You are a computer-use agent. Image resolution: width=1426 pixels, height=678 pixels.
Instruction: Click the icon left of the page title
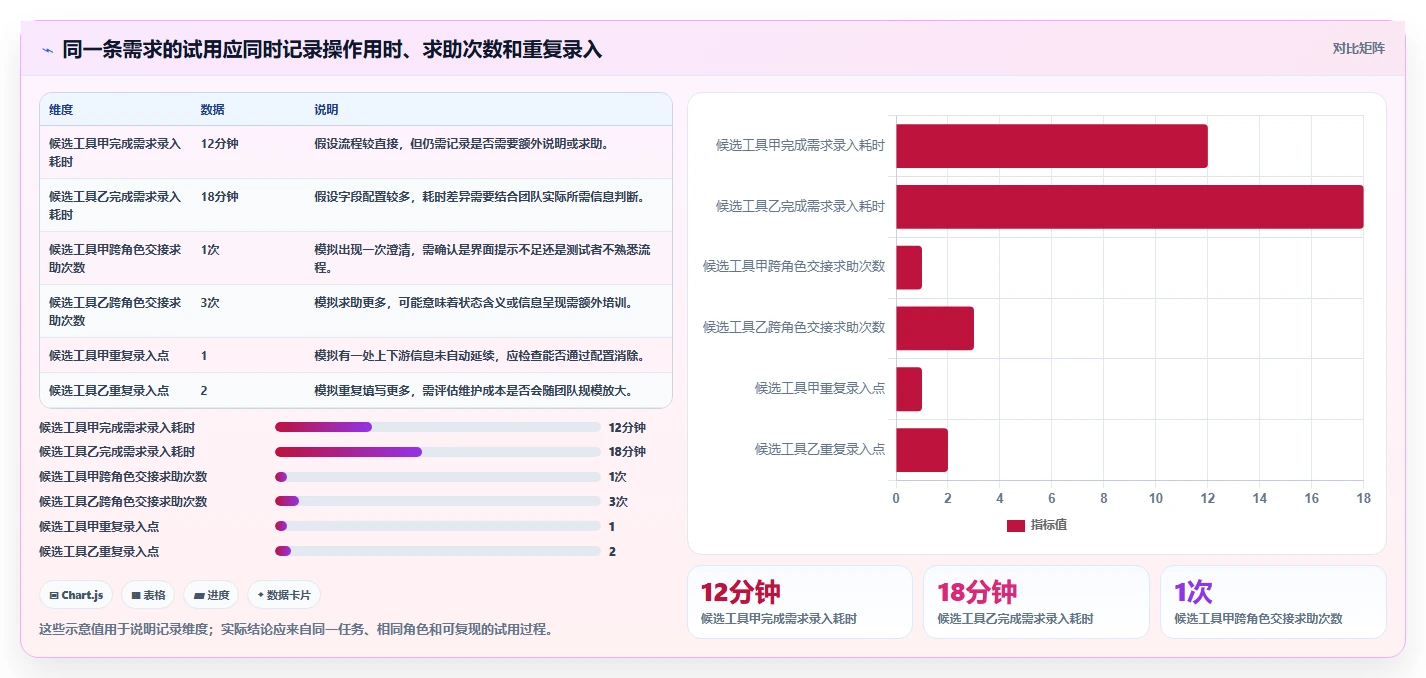(47, 50)
